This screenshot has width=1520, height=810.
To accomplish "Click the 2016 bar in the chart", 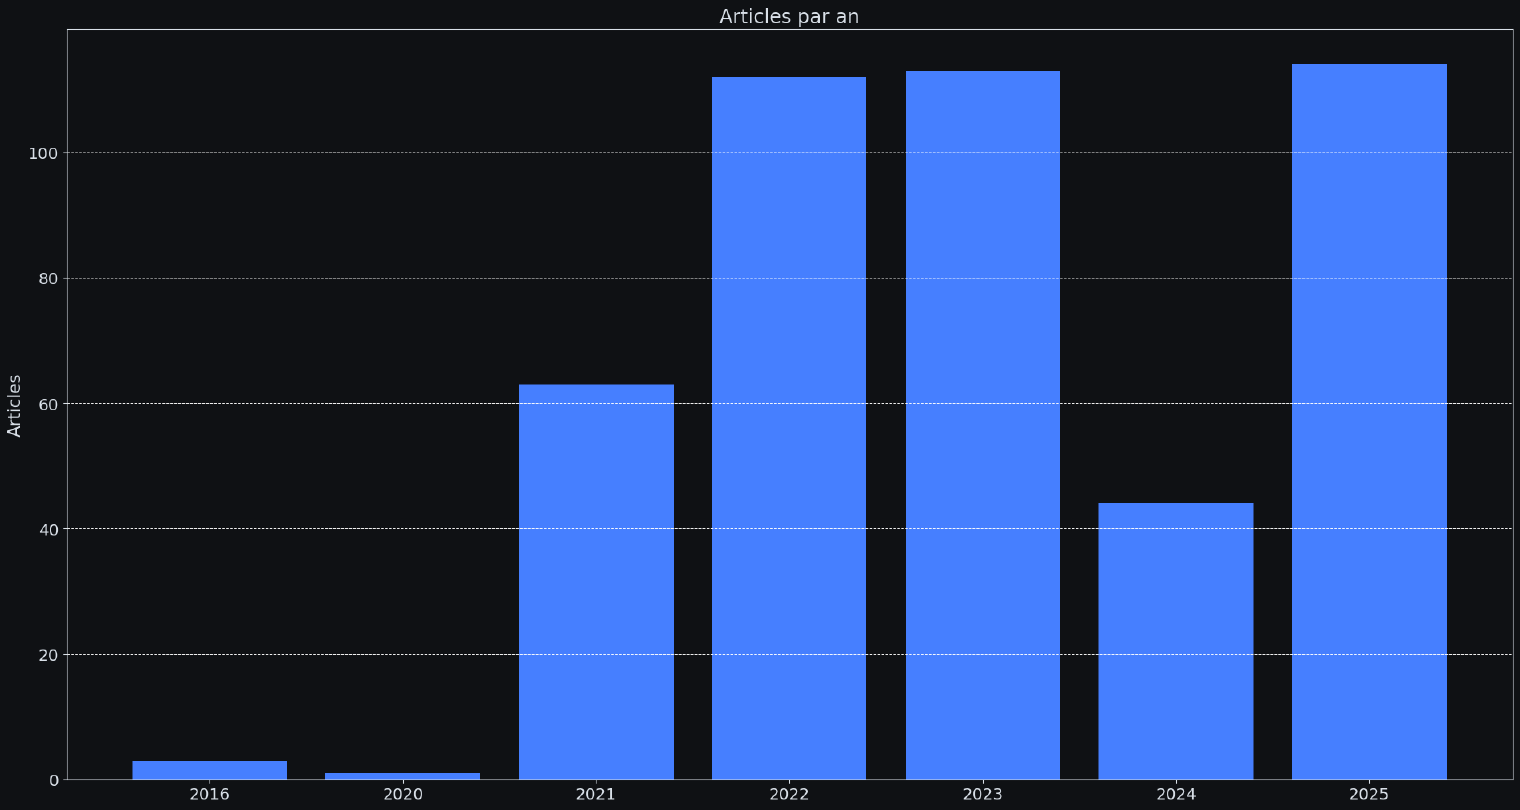I will (209, 770).
